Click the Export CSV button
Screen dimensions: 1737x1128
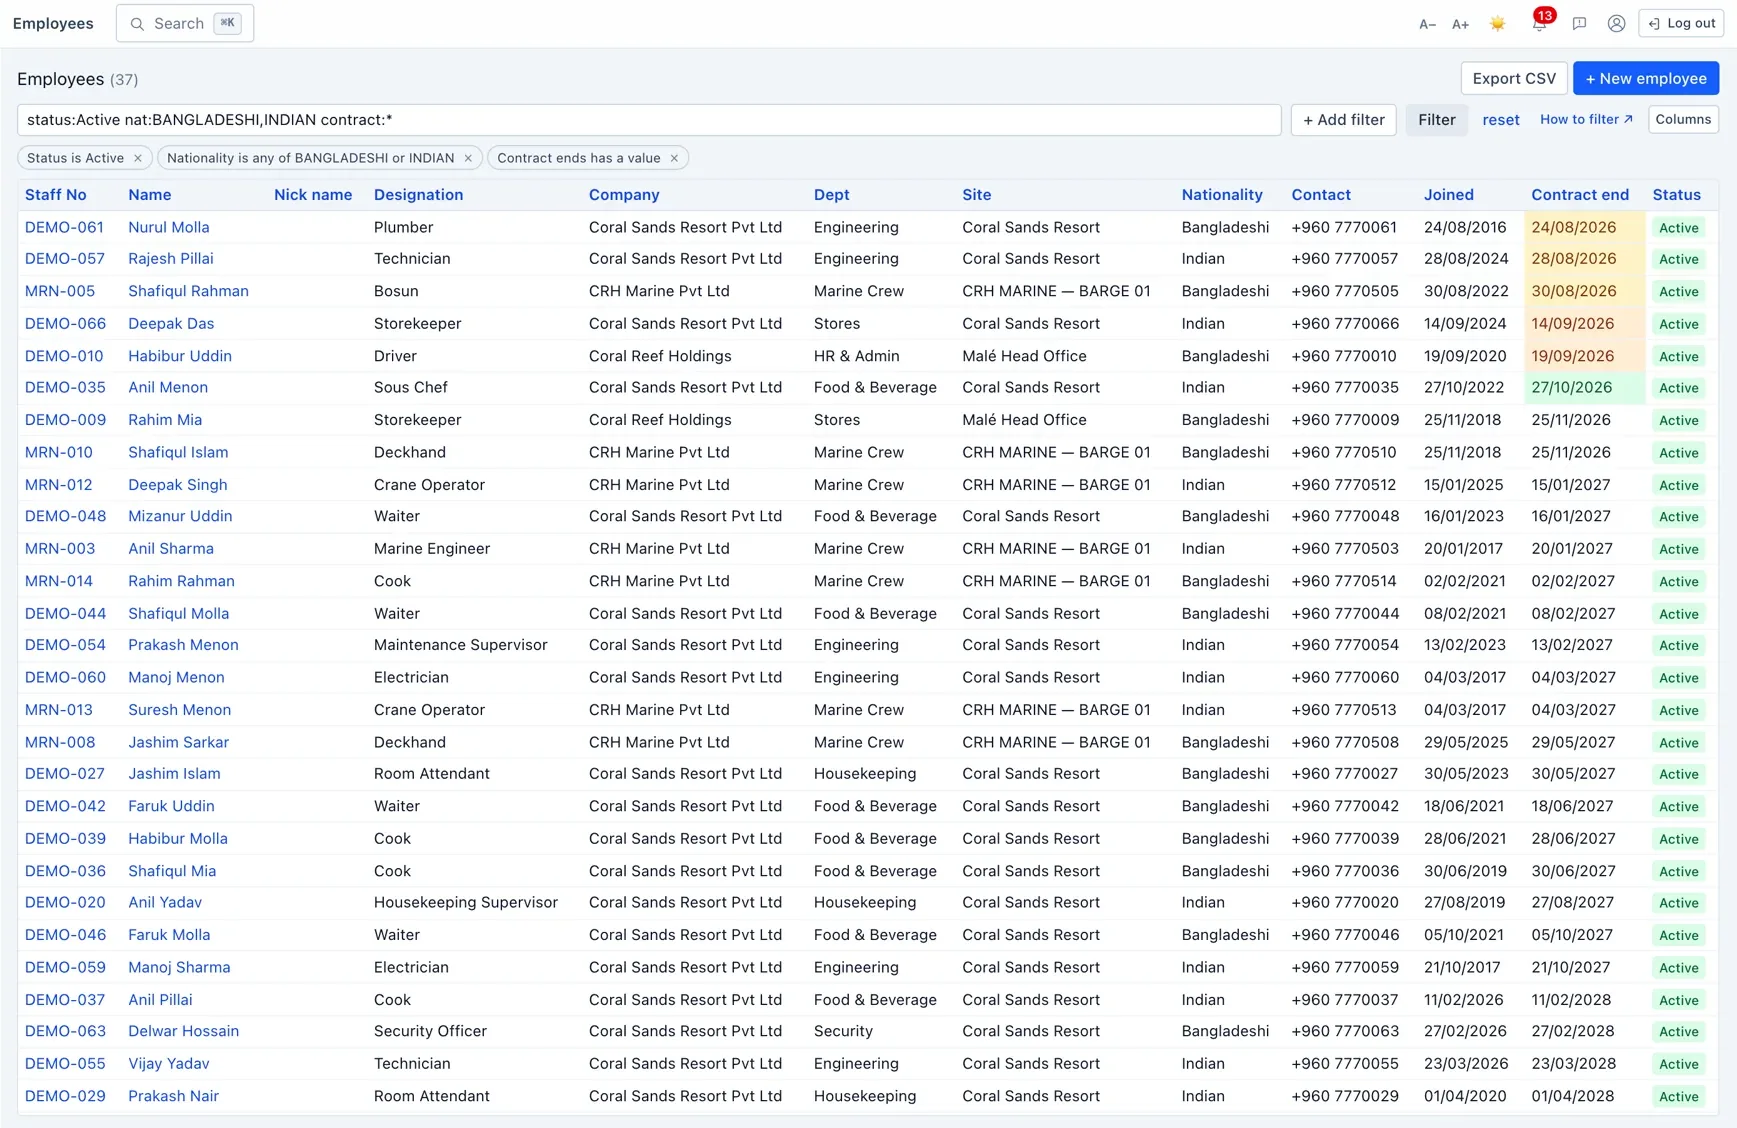tap(1514, 78)
